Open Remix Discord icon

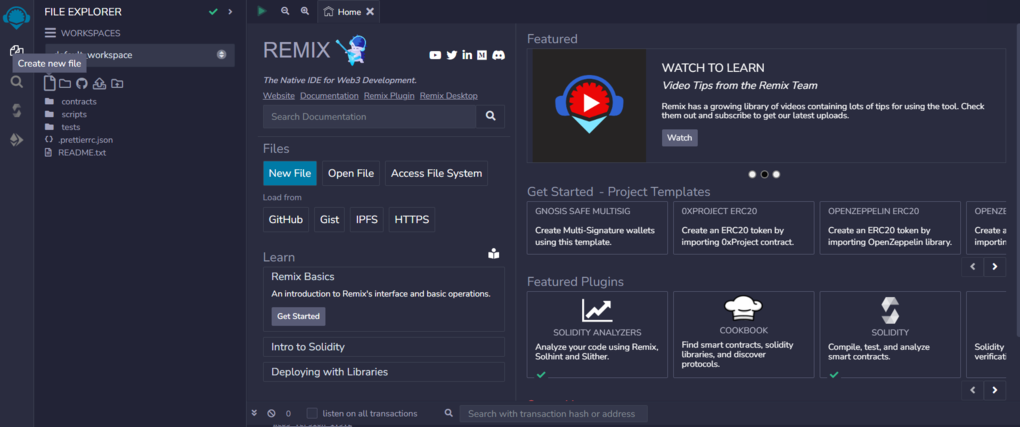(x=499, y=55)
